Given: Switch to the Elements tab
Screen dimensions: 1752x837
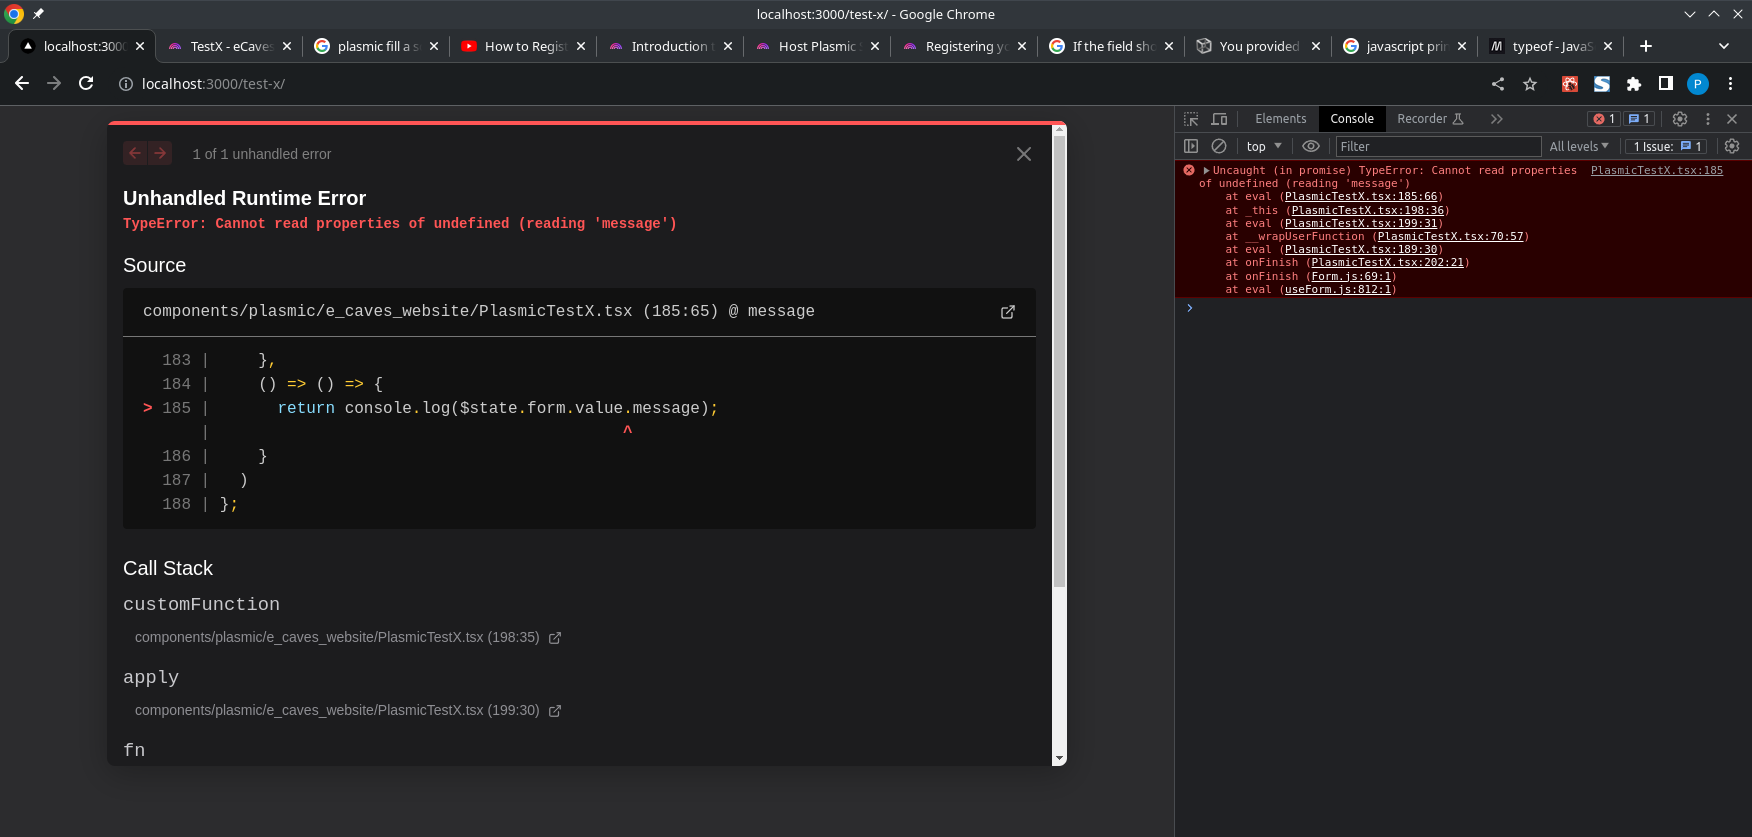Looking at the screenshot, I should pos(1280,119).
